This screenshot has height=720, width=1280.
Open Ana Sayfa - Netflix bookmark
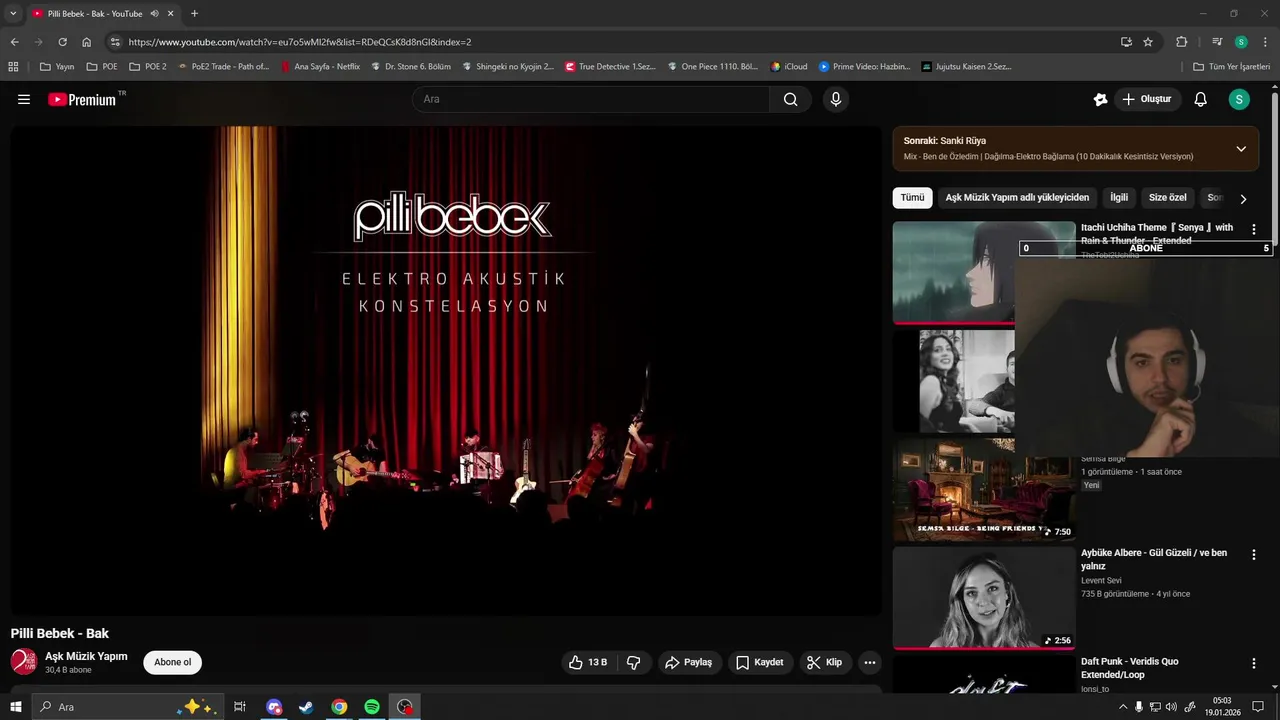coord(320,67)
